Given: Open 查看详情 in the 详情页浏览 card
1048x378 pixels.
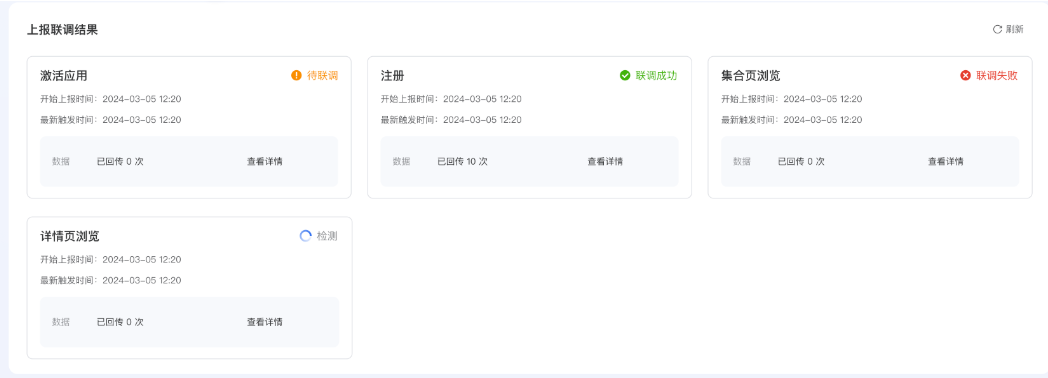Looking at the screenshot, I should click(265, 322).
